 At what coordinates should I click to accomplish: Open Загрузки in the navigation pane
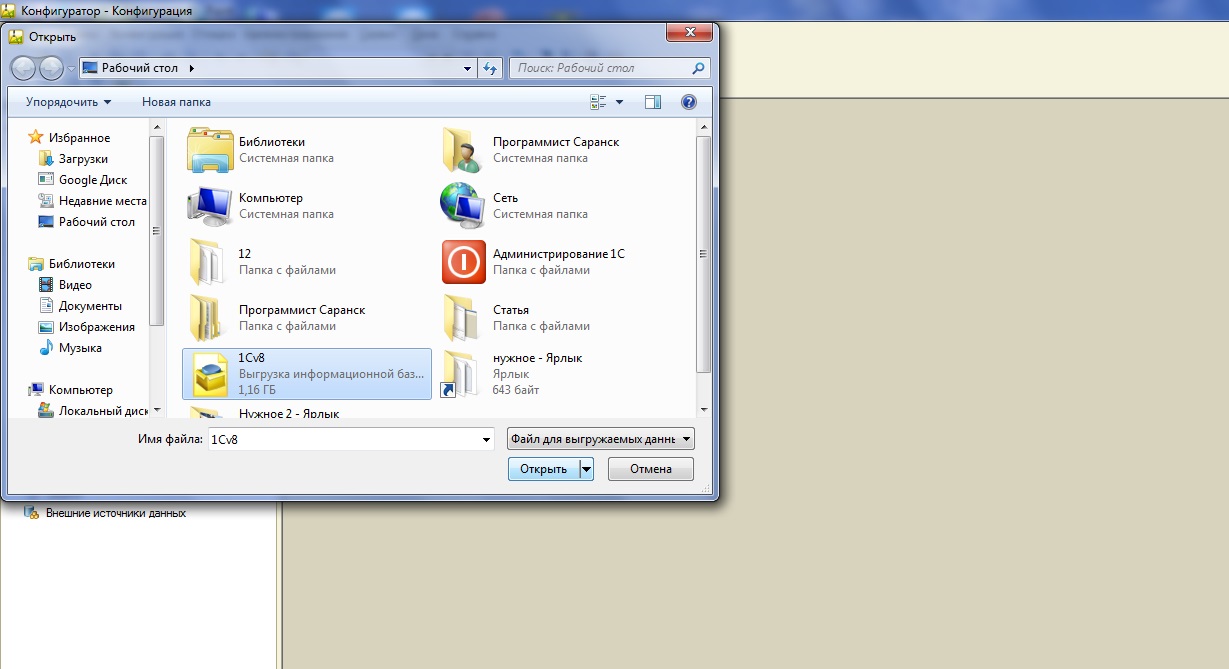(x=83, y=159)
